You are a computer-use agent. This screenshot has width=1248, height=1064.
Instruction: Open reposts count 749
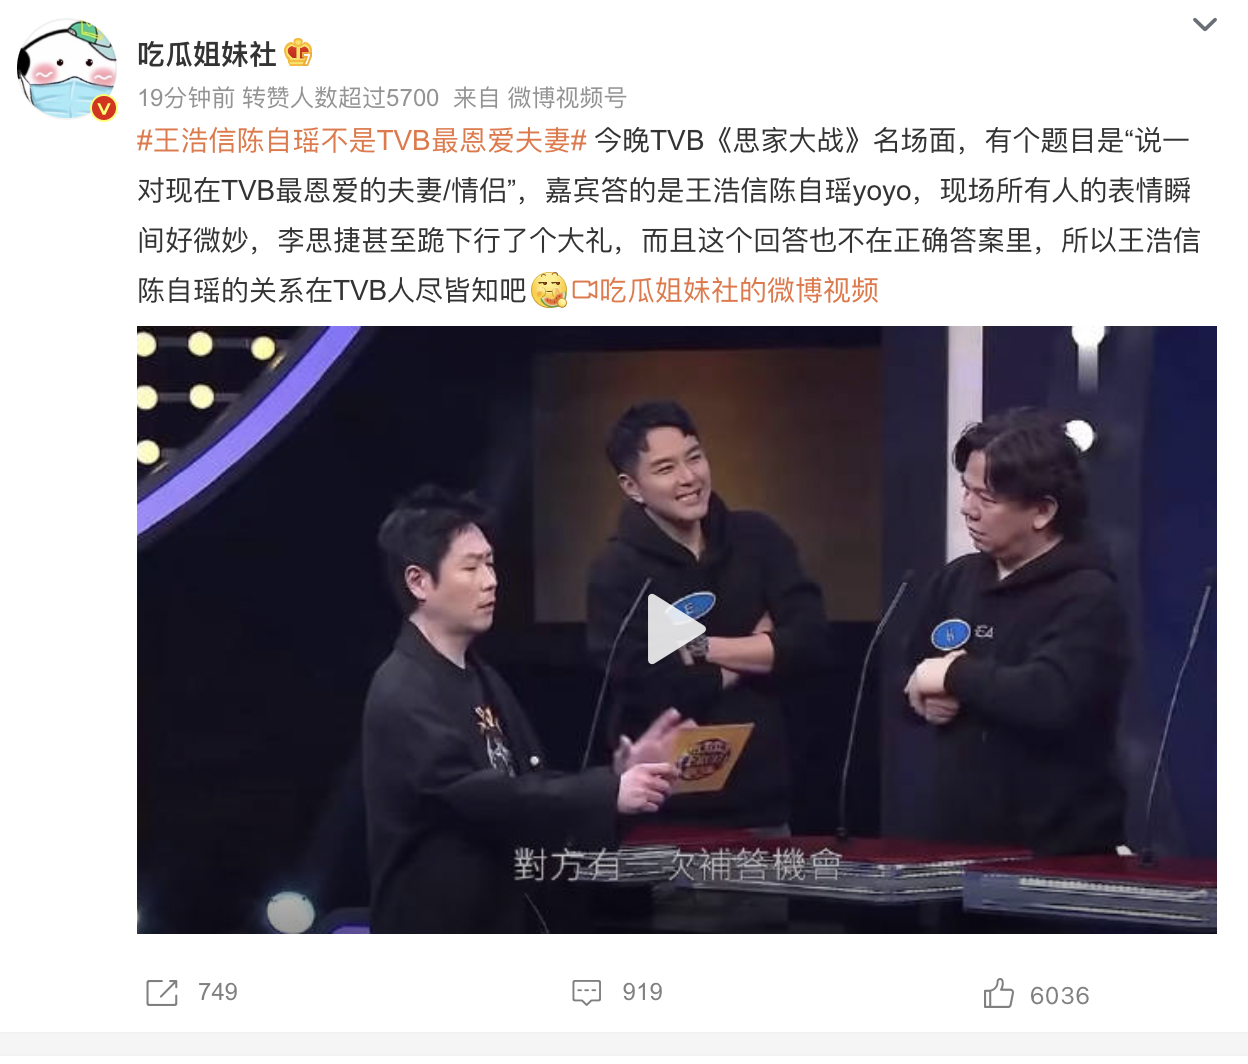[218, 992]
